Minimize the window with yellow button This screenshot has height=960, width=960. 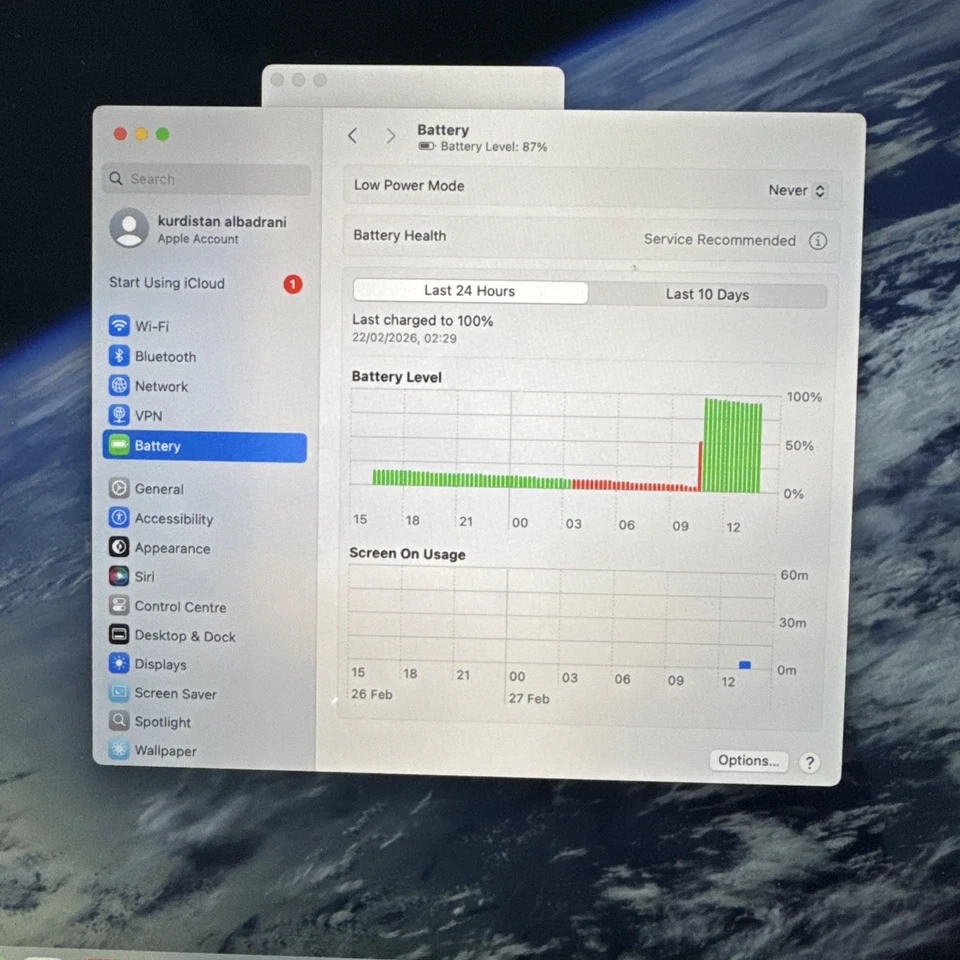pyautogui.click(x=141, y=134)
